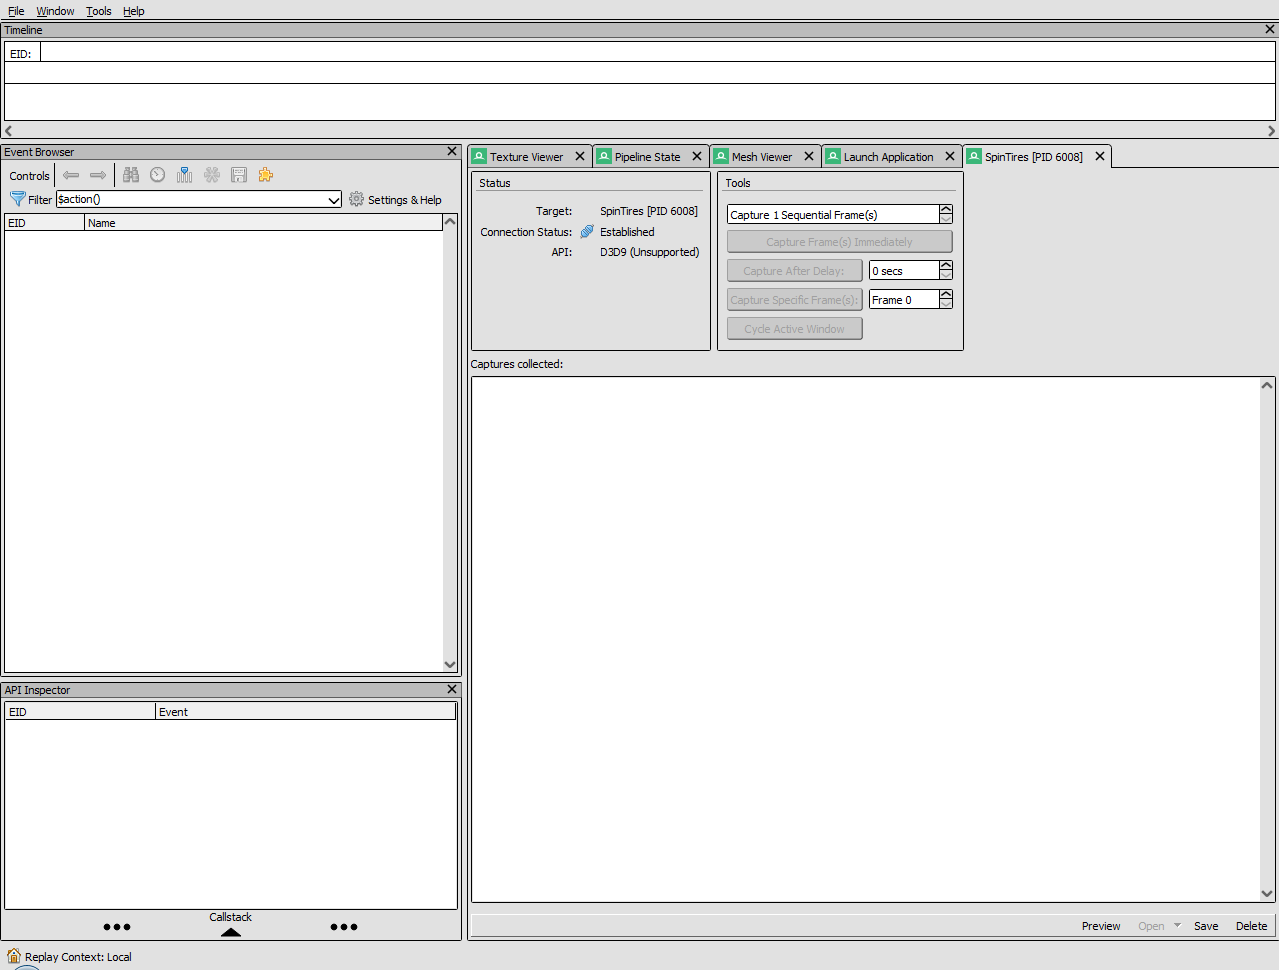1279x970 pixels.
Task: Click the Replay Context house icon
Action: point(14,956)
